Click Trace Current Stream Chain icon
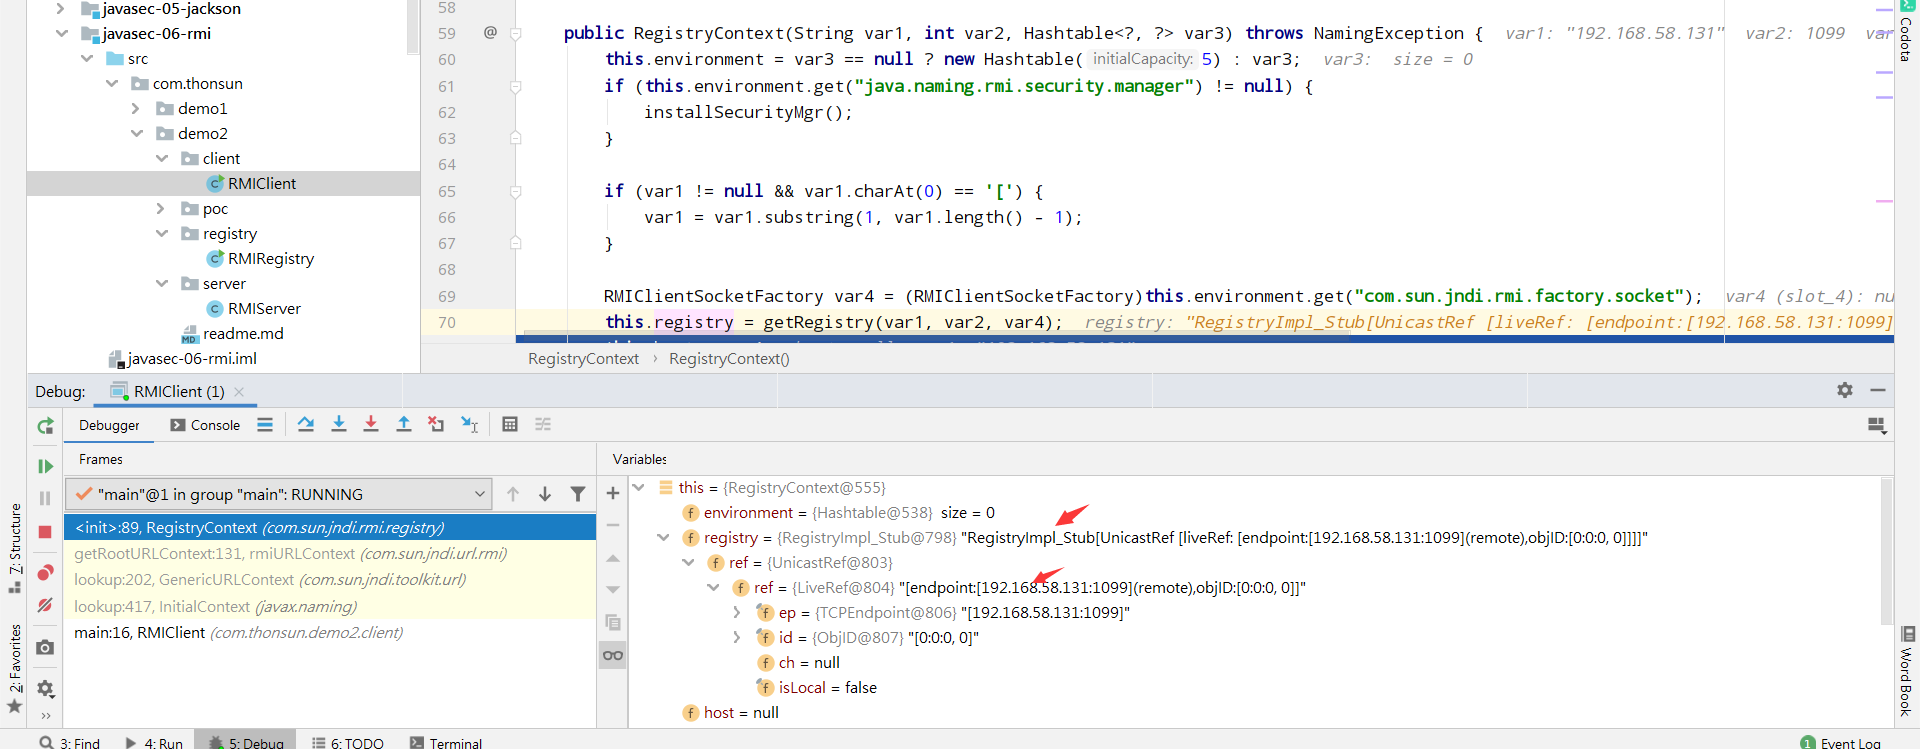The image size is (1920, 749). [x=543, y=425]
